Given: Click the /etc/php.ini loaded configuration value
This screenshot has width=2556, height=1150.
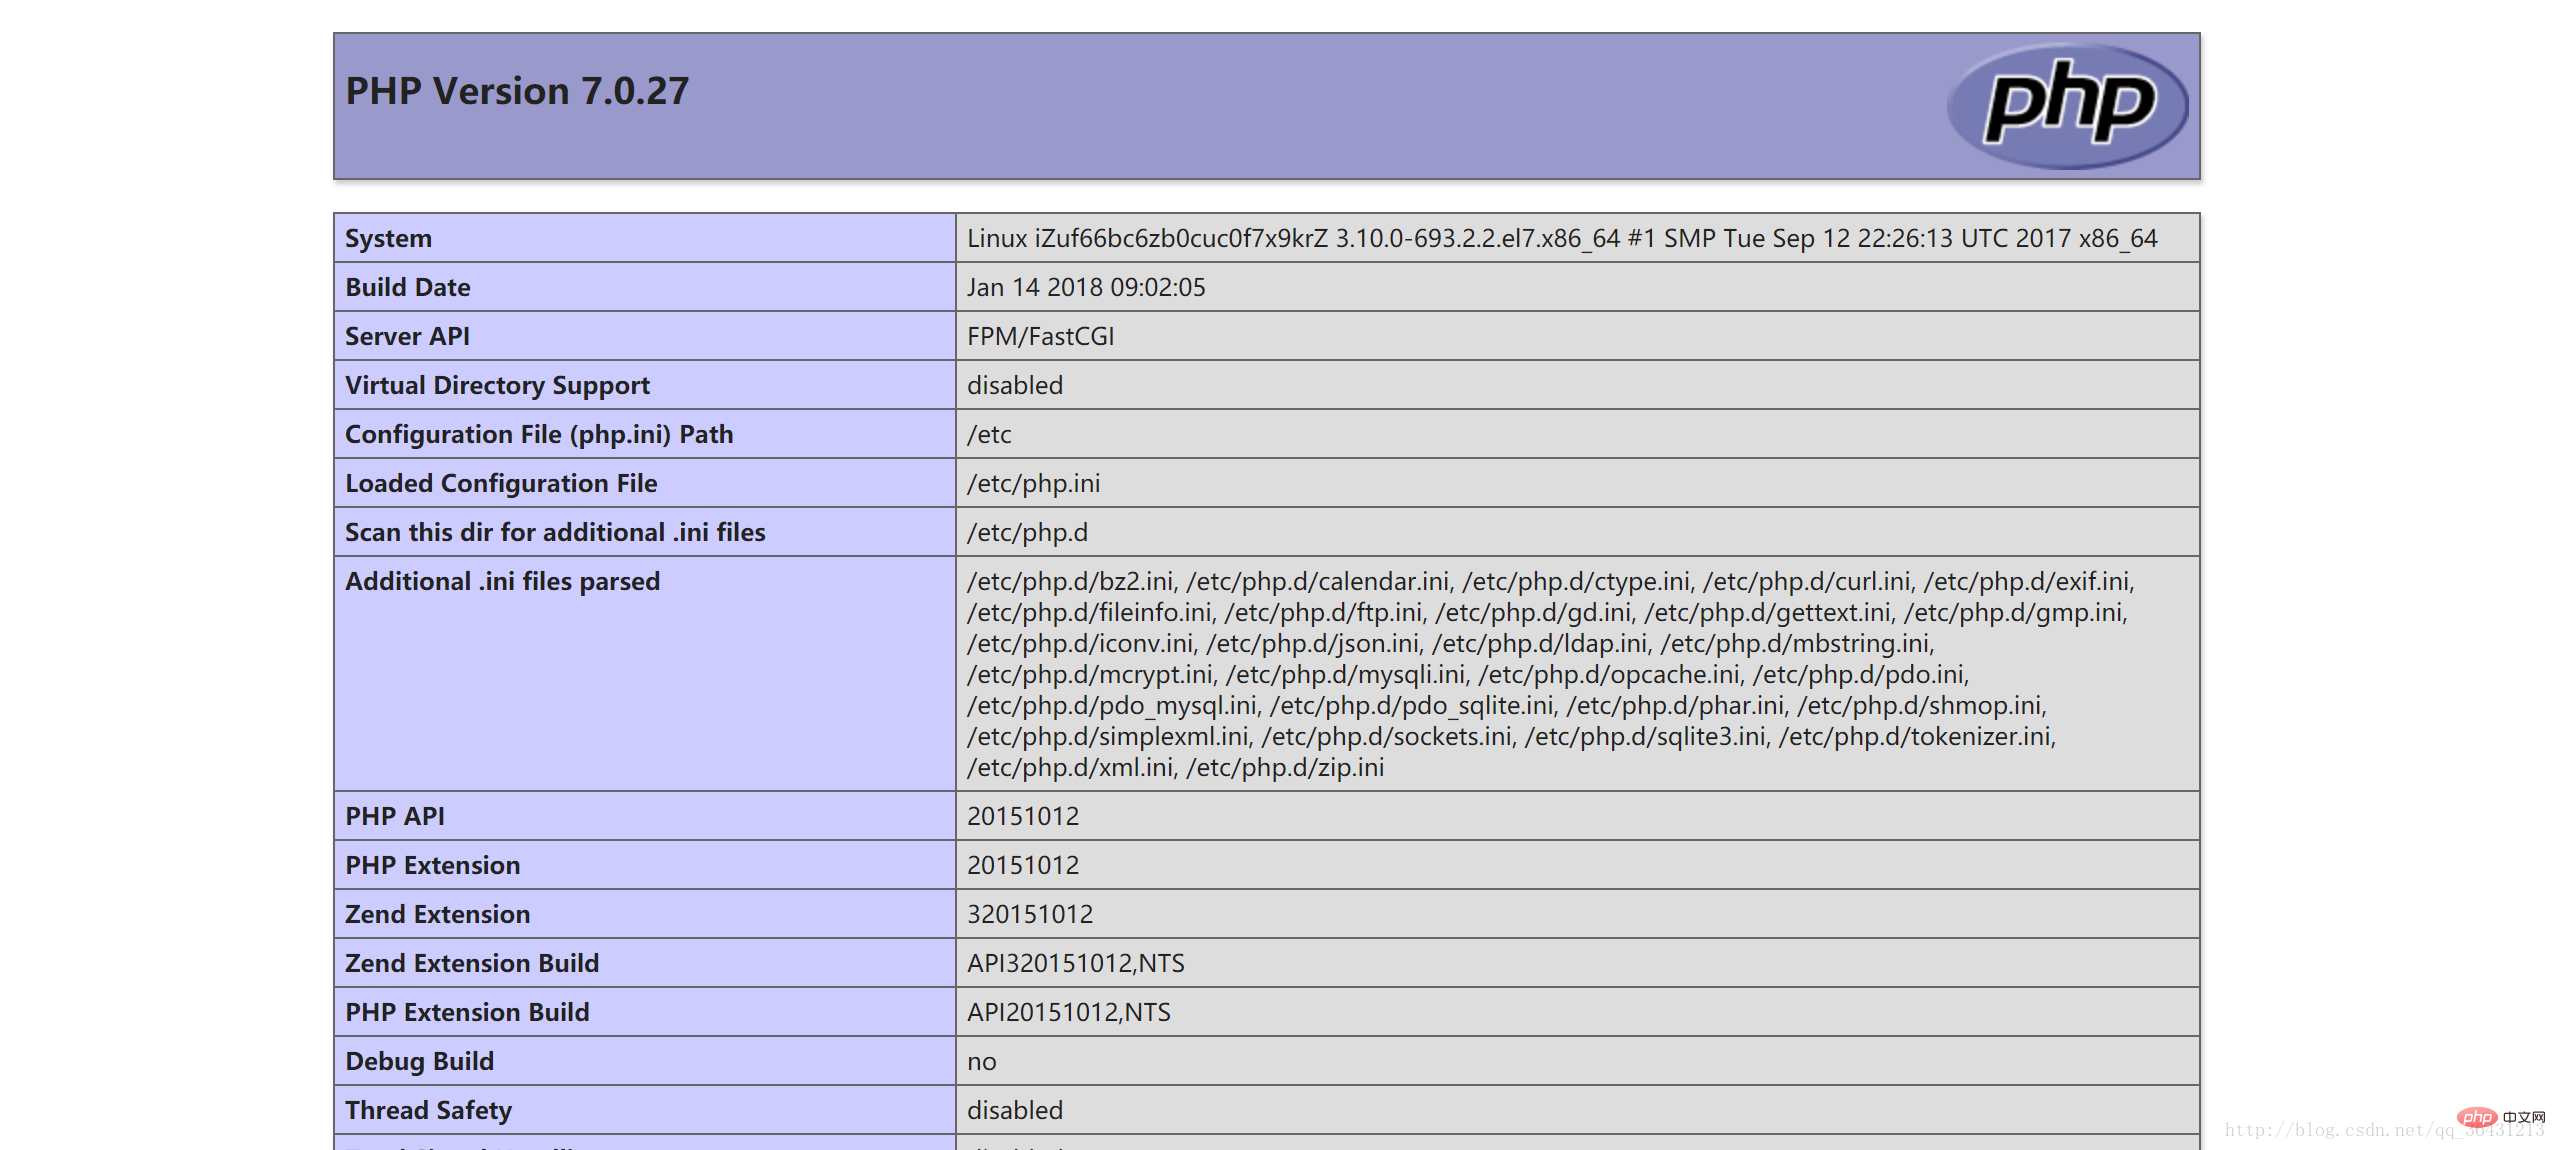Looking at the screenshot, I should click(1033, 483).
